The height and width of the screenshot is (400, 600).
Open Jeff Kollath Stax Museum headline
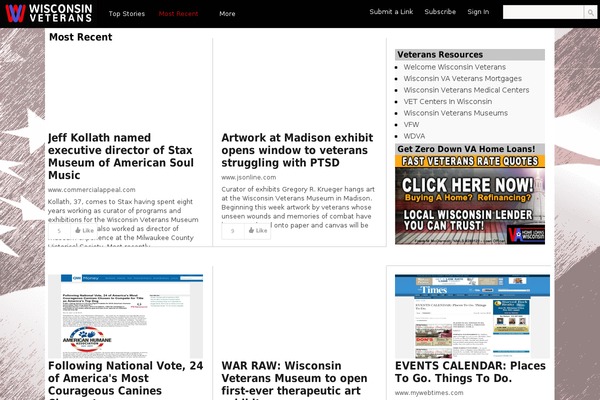pos(121,156)
